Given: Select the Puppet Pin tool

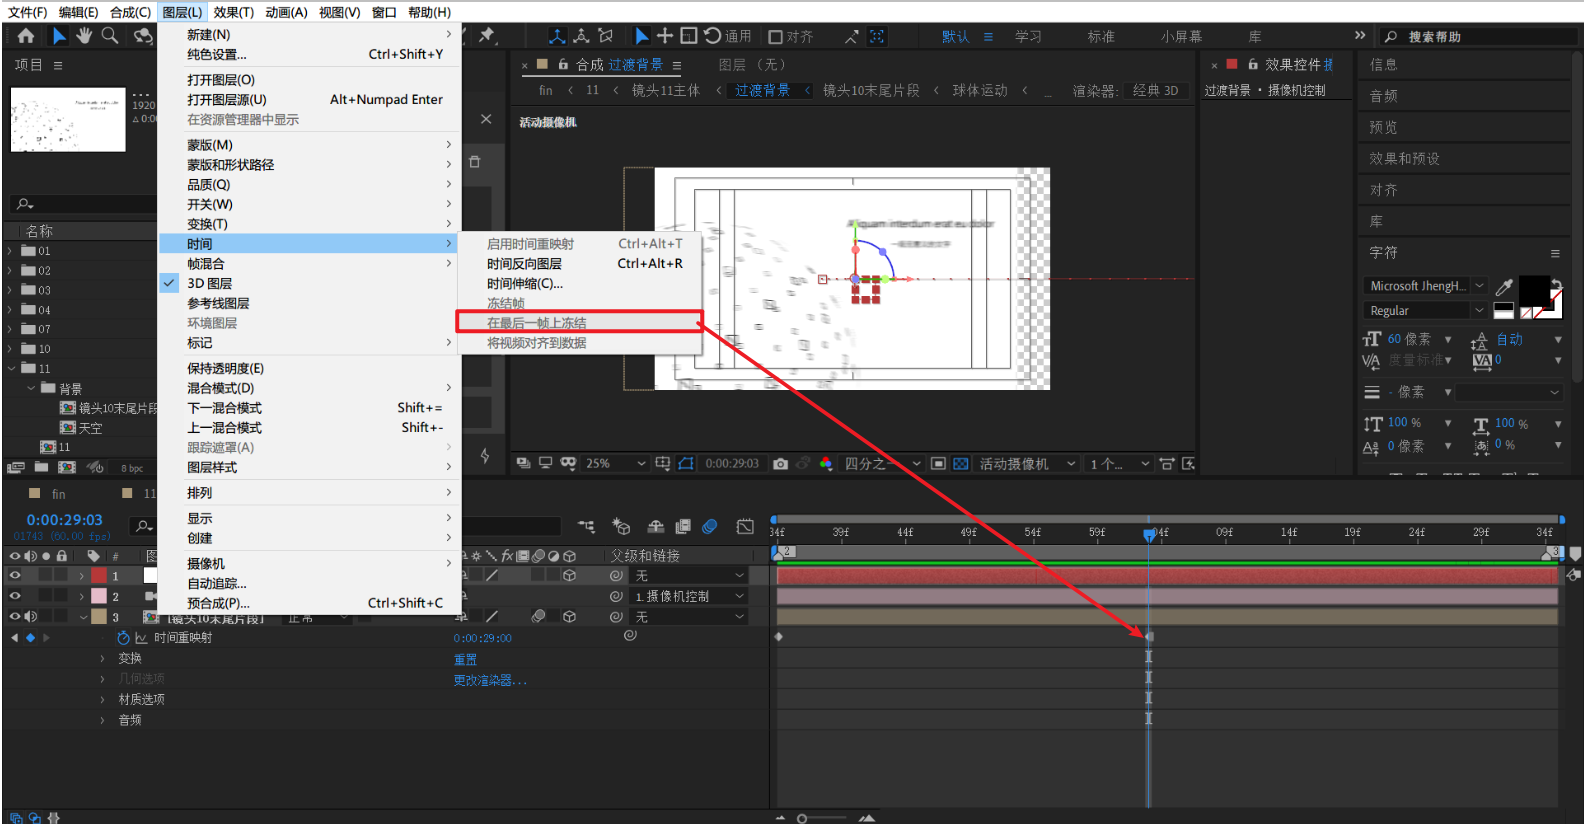Looking at the screenshot, I should [487, 36].
